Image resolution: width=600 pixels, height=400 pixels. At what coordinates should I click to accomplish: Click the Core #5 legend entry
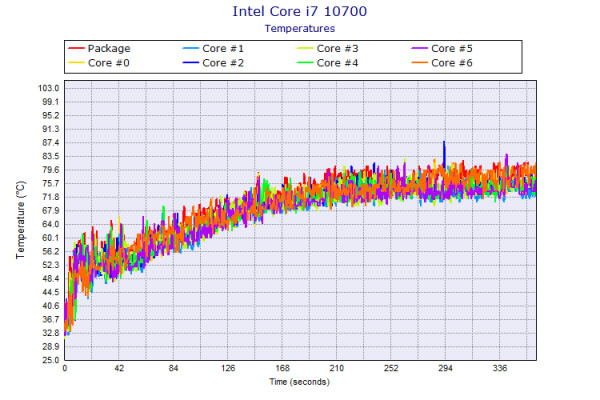[442, 49]
